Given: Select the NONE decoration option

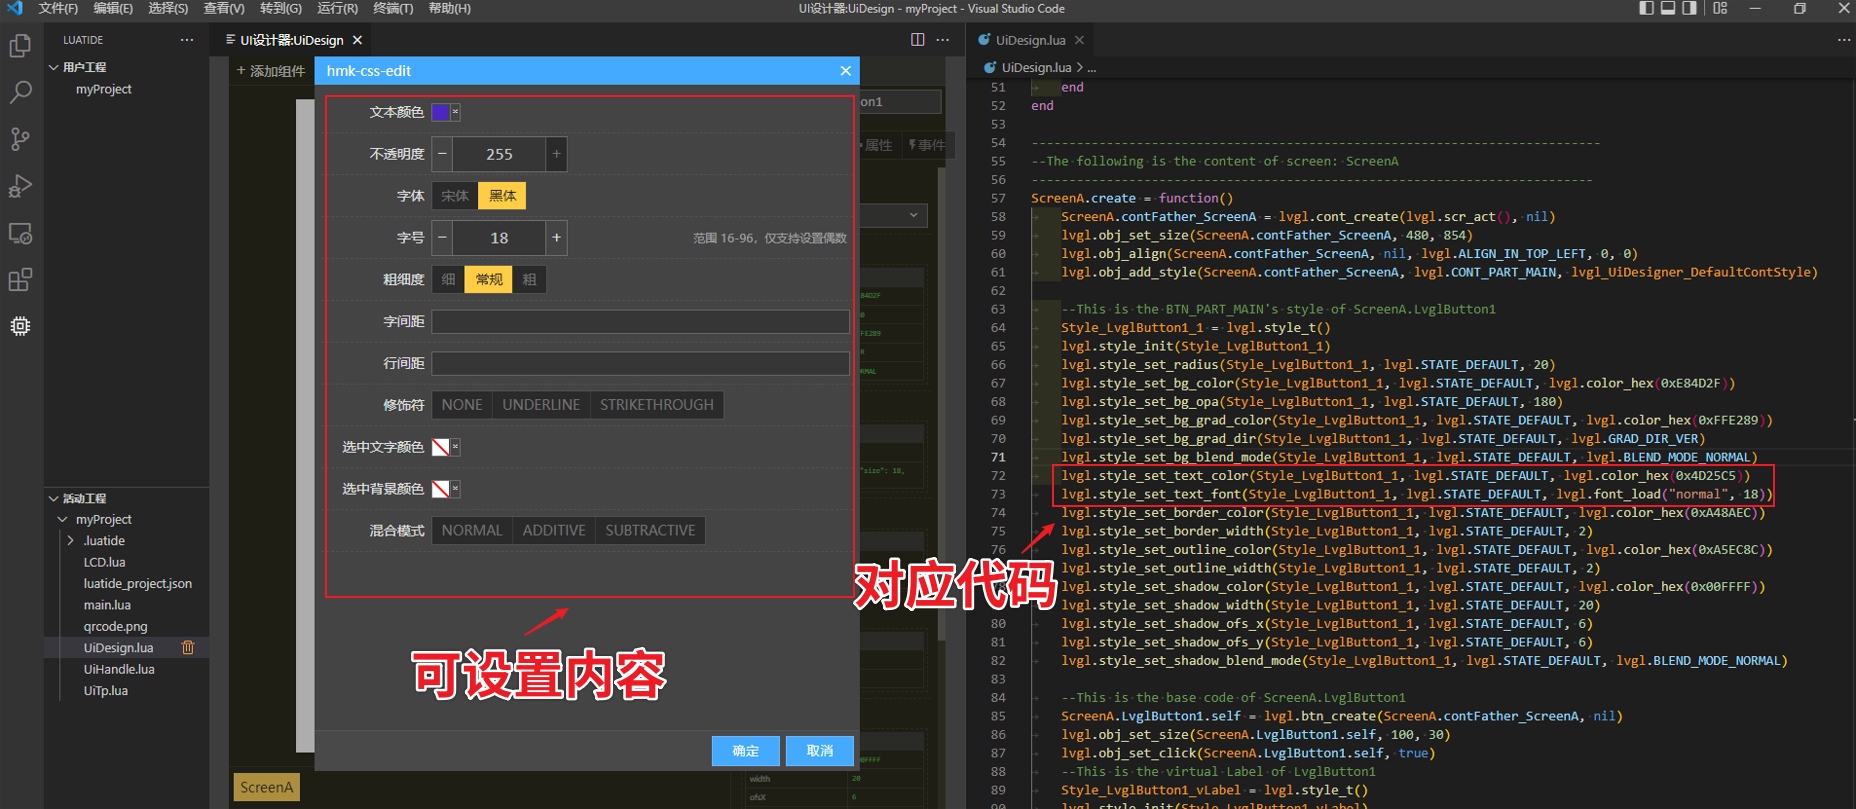Looking at the screenshot, I should point(462,405).
